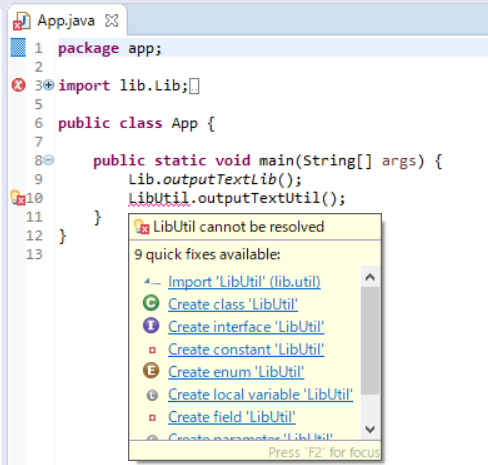
Task: Click the constant square icon
Action: (152, 350)
